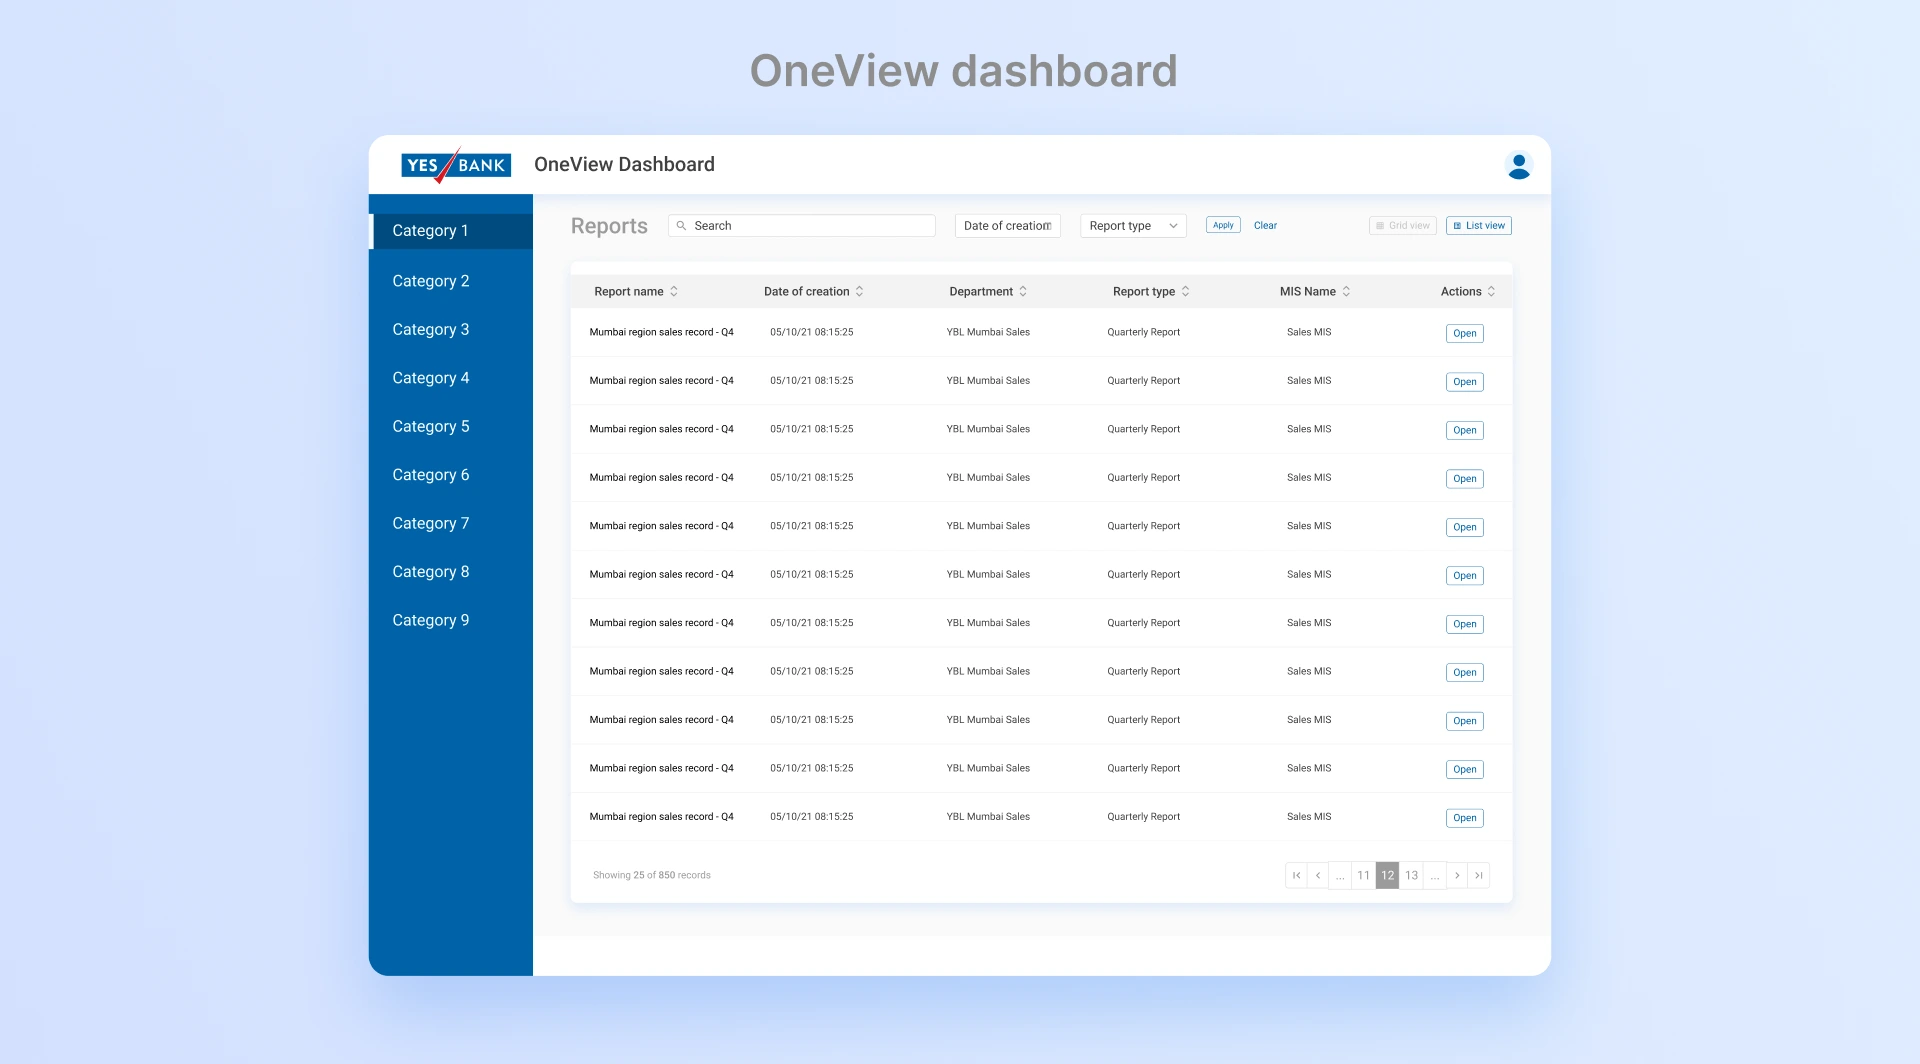Open the ninth report row
1920x1064 pixels.
click(x=1465, y=722)
